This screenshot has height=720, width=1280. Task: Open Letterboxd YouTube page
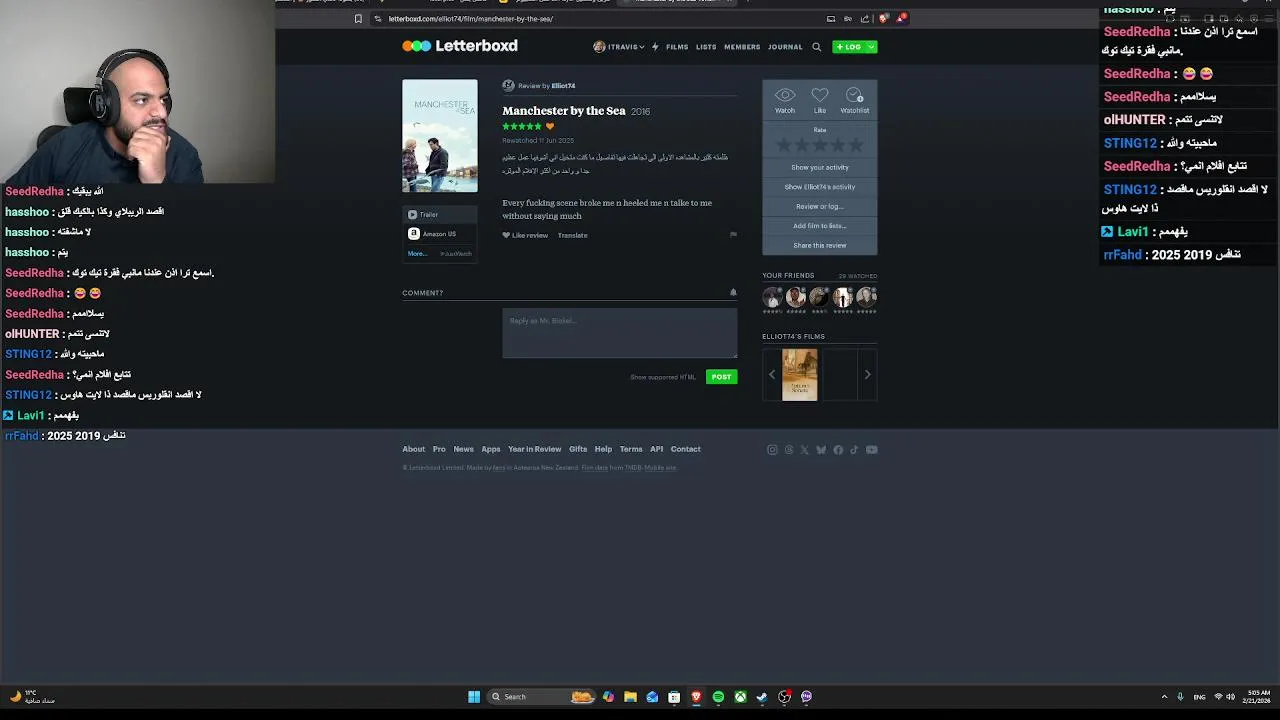click(872, 450)
